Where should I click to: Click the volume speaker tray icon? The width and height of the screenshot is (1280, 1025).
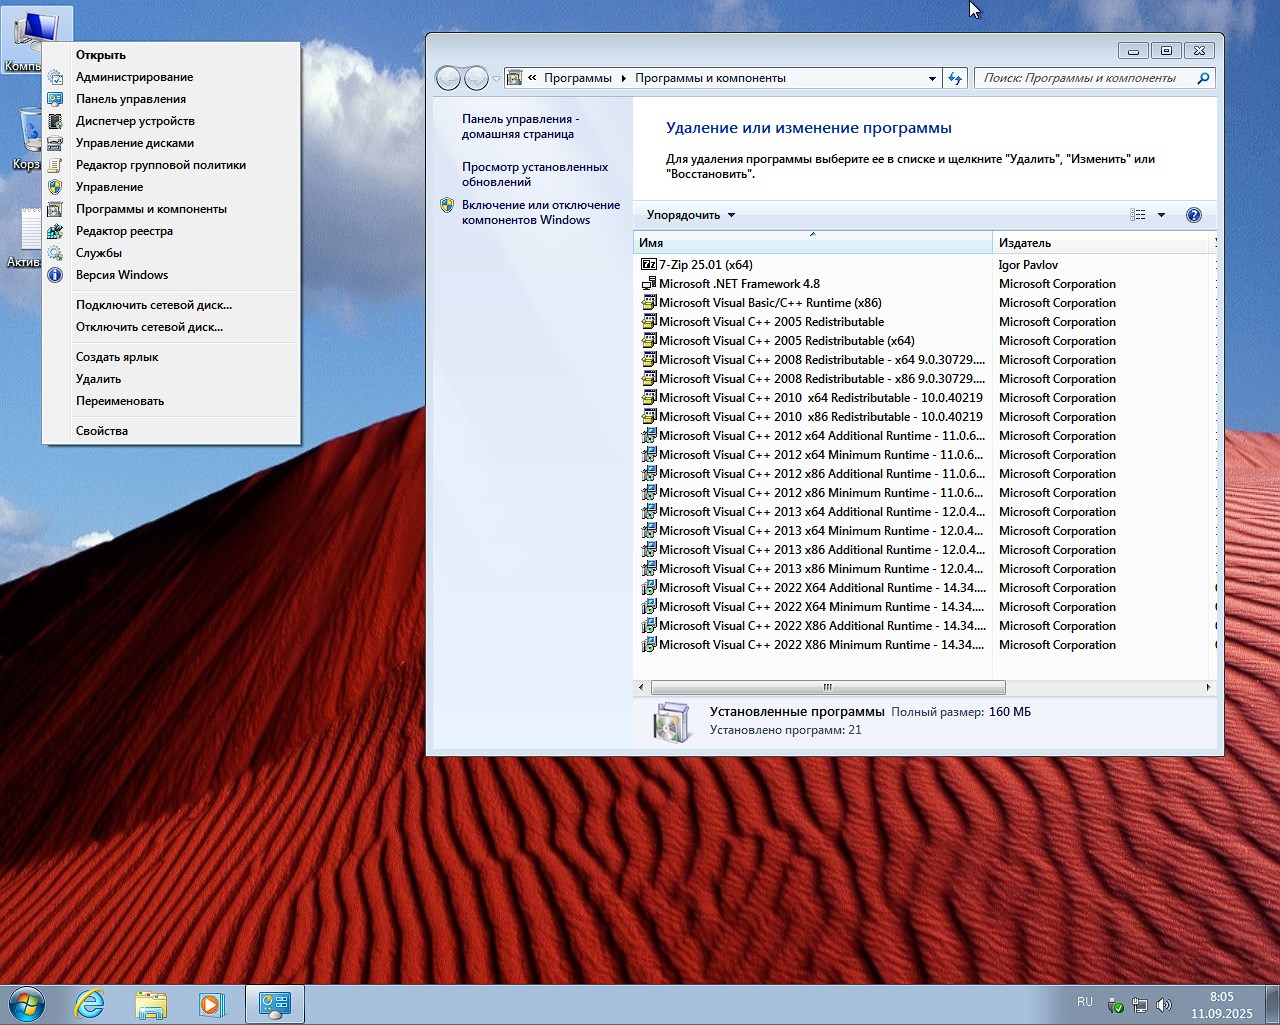coord(1163,1005)
